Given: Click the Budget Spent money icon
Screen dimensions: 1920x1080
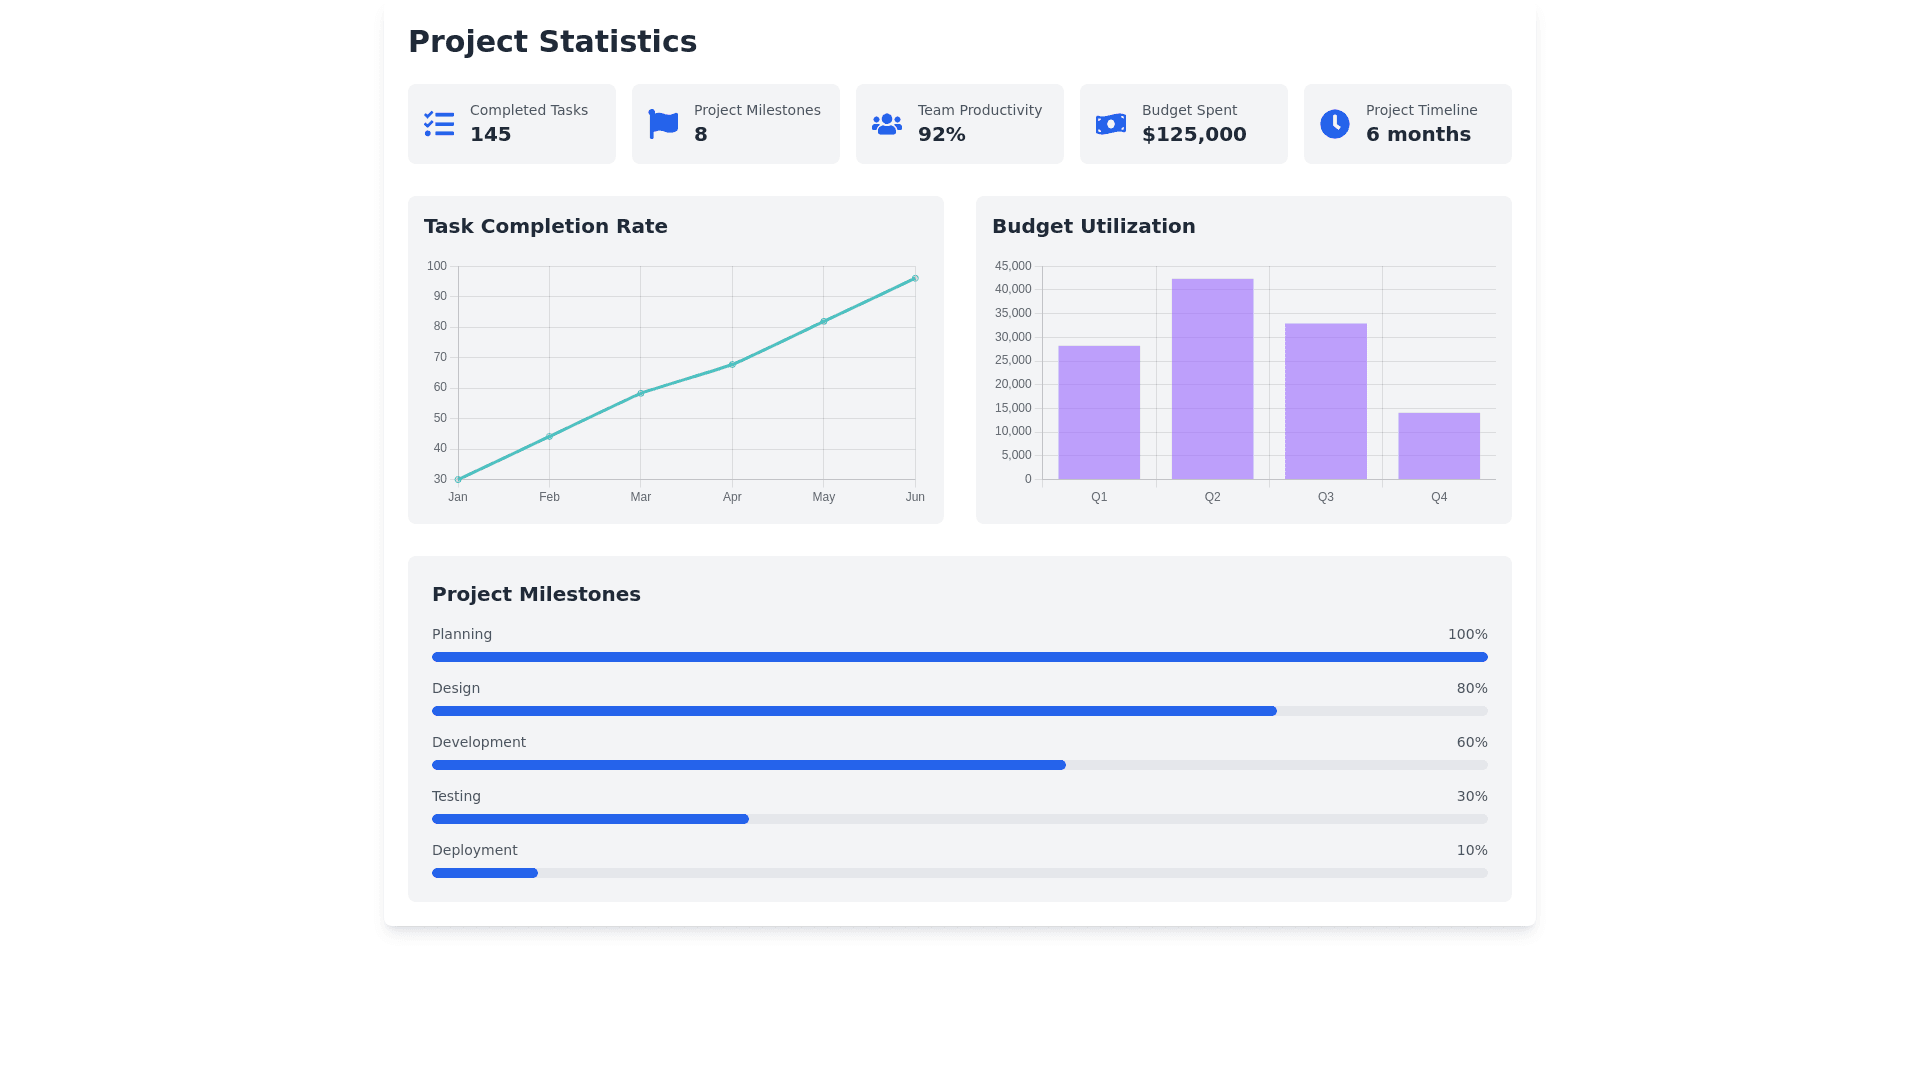Looking at the screenshot, I should [x=1111, y=124].
